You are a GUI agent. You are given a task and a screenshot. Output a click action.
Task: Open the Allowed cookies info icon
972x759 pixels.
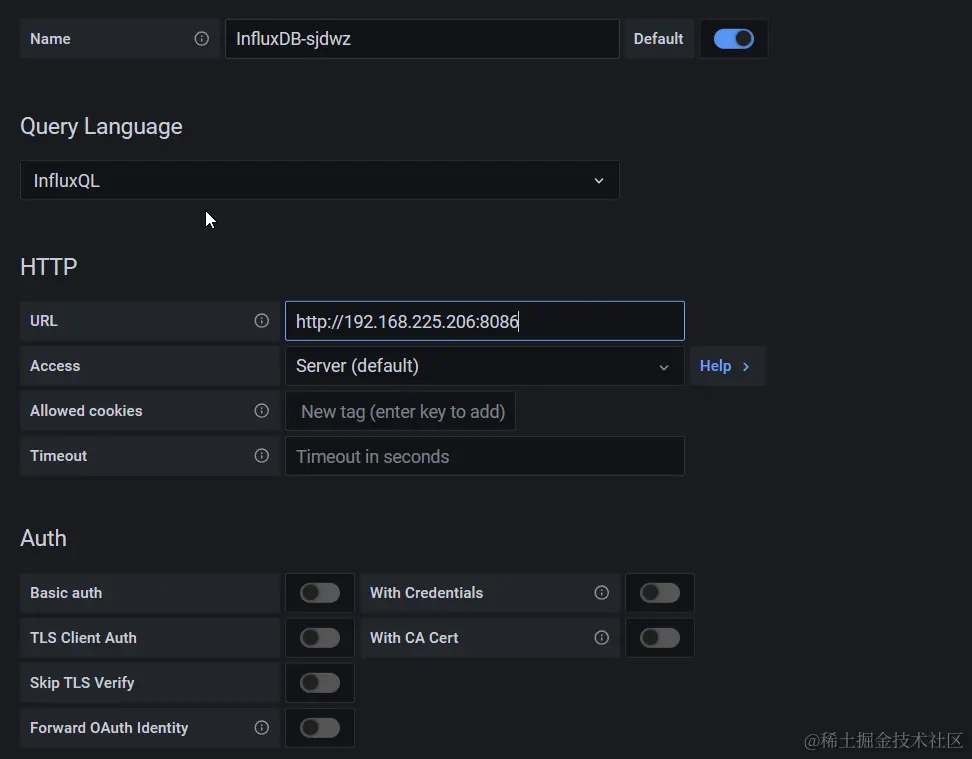click(x=262, y=411)
